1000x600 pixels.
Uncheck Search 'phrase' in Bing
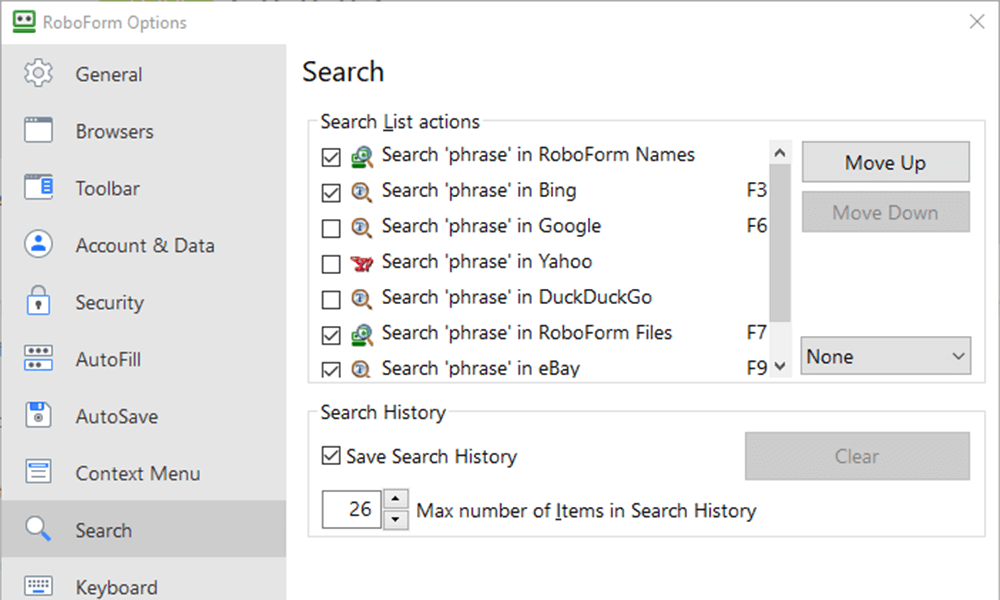coord(331,193)
